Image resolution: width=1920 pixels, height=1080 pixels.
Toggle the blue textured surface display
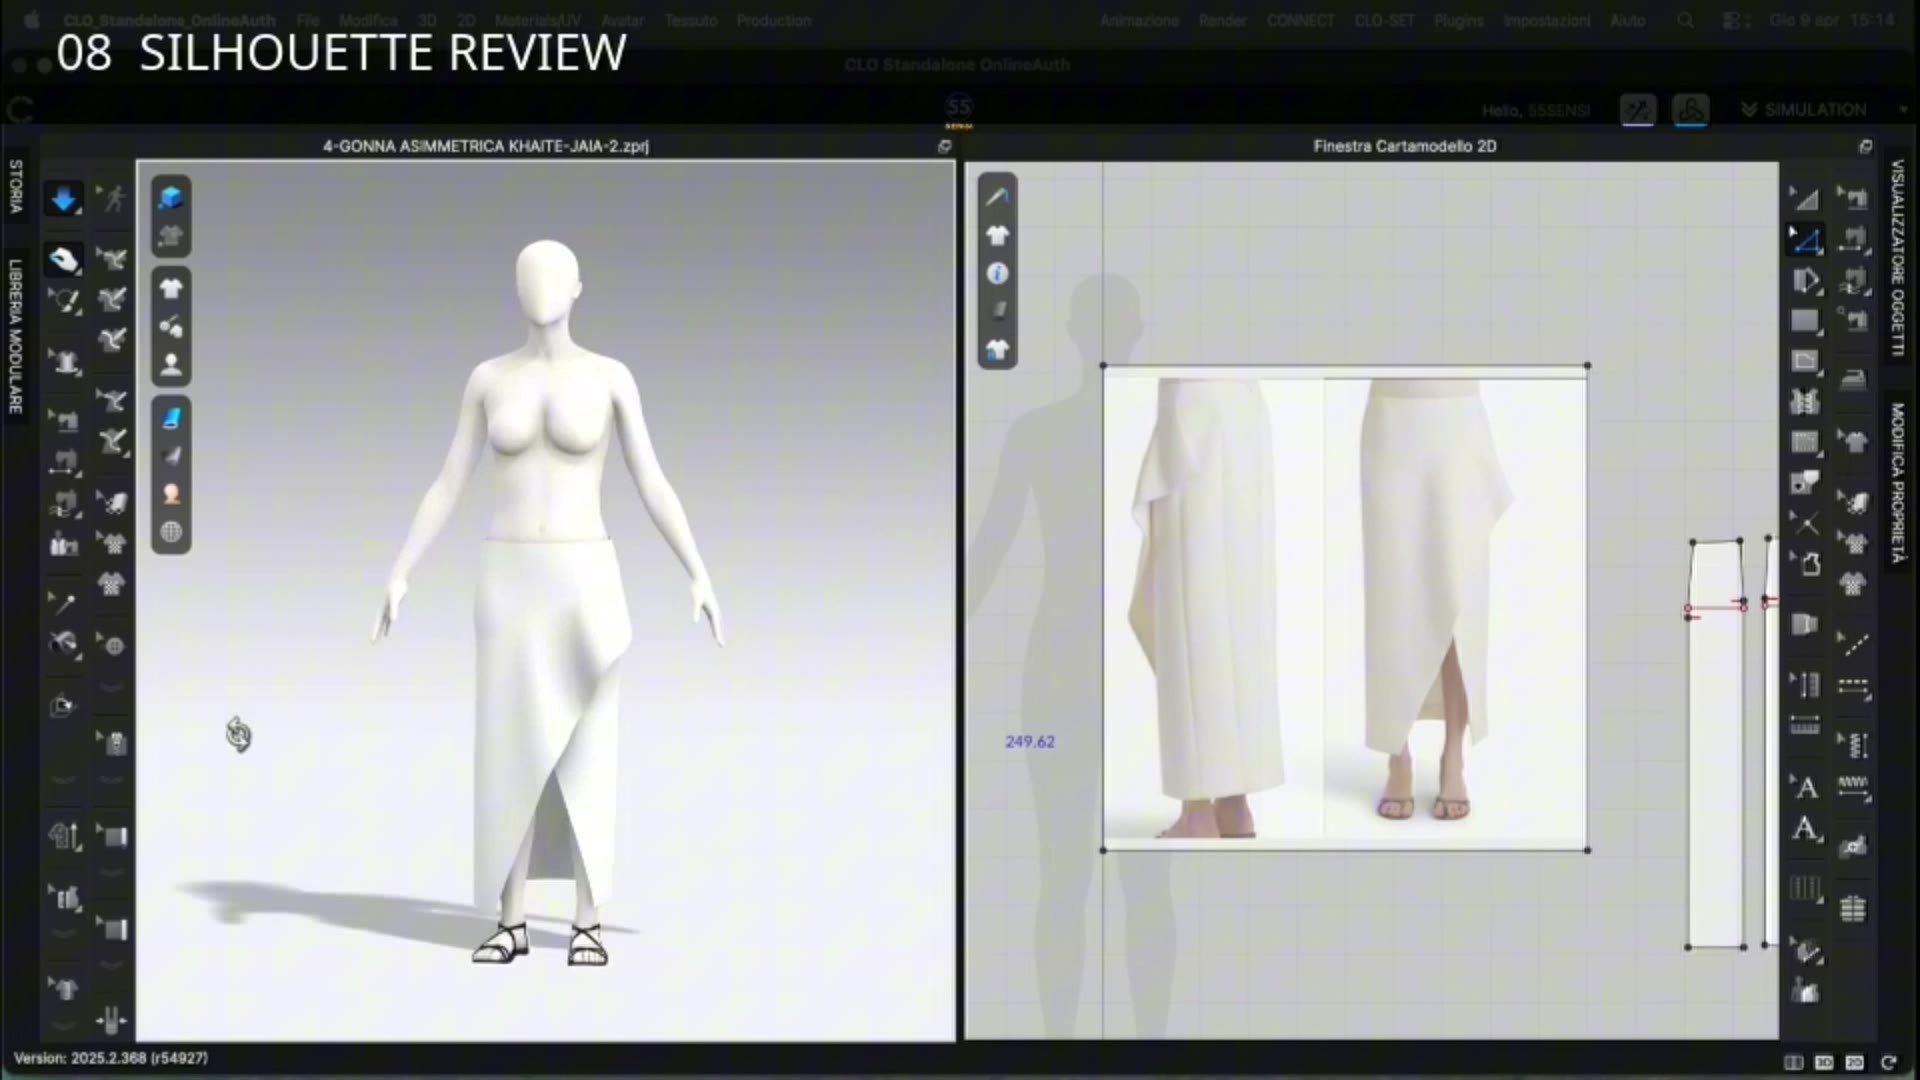click(171, 418)
